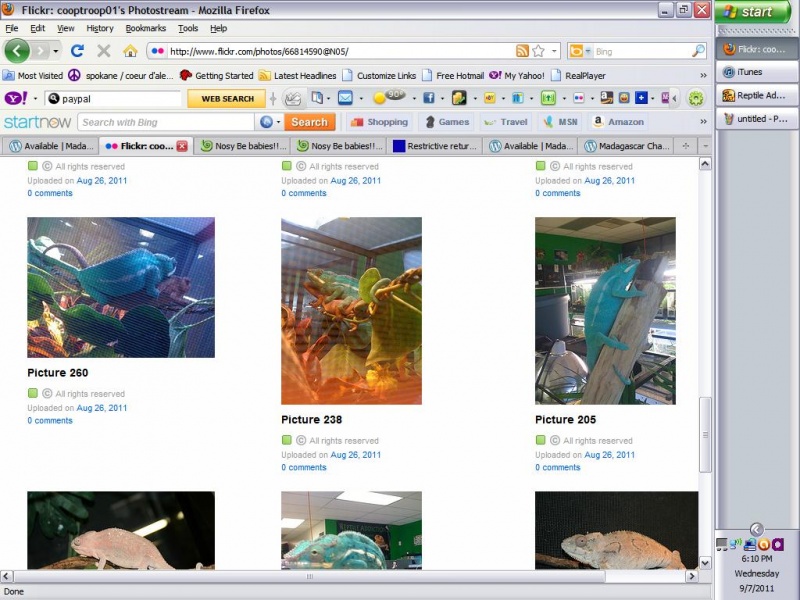
Task: Open the search engine chooser dropdown
Action: coord(588,51)
